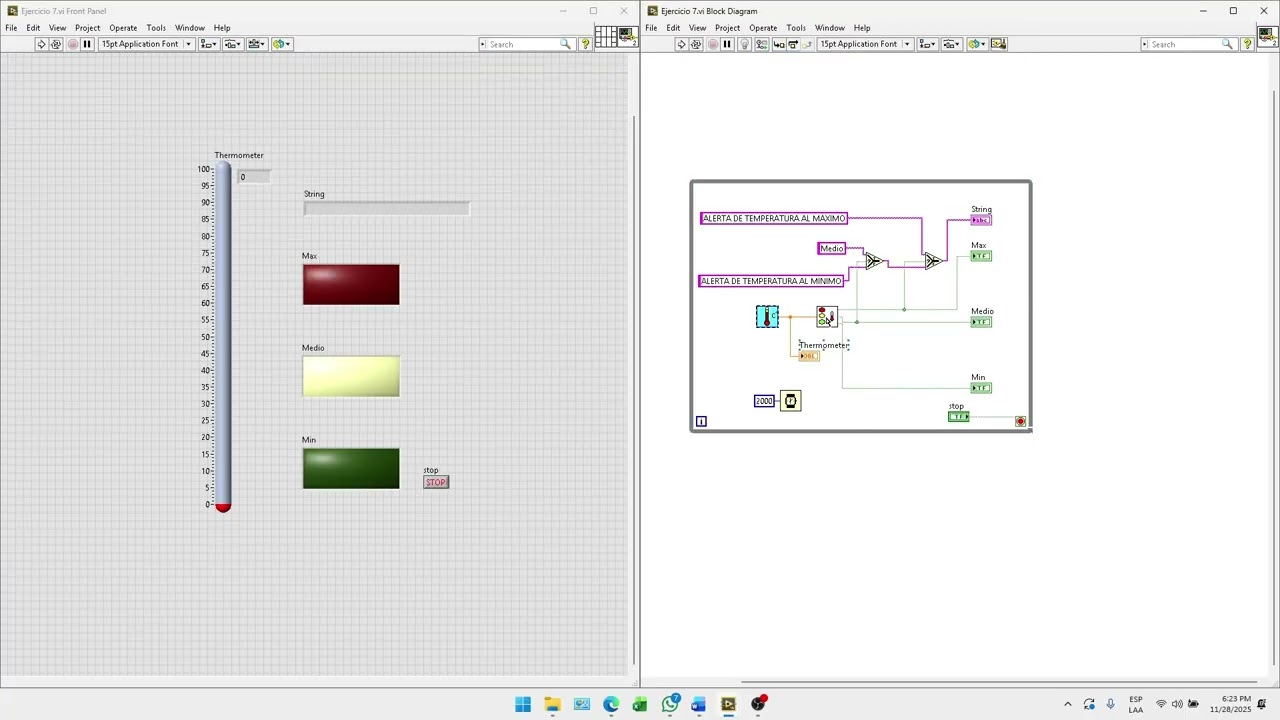Open WhatsApp from the taskbar
Screen dimensions: 1280x720
point(670,704)
